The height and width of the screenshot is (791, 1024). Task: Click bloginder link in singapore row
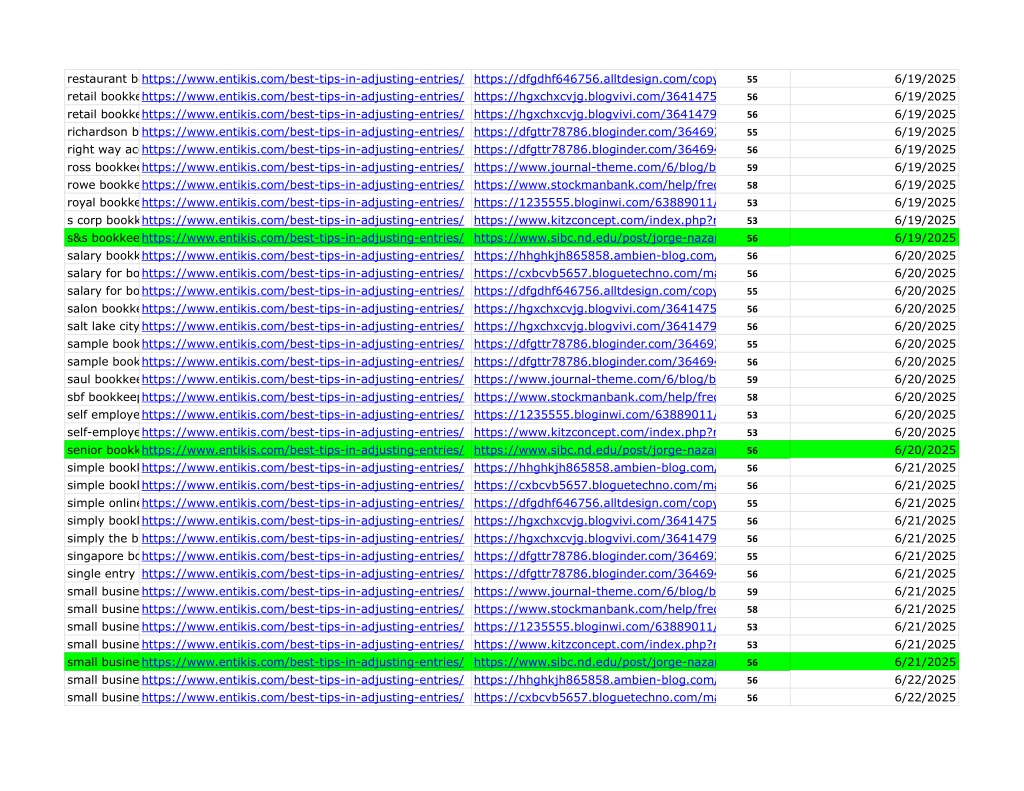[594, 556]
